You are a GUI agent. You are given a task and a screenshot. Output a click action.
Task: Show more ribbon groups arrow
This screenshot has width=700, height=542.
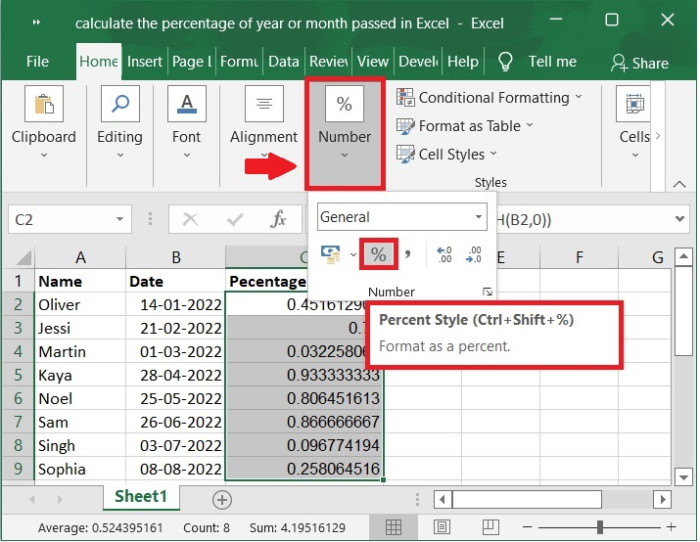pos(658,135)
